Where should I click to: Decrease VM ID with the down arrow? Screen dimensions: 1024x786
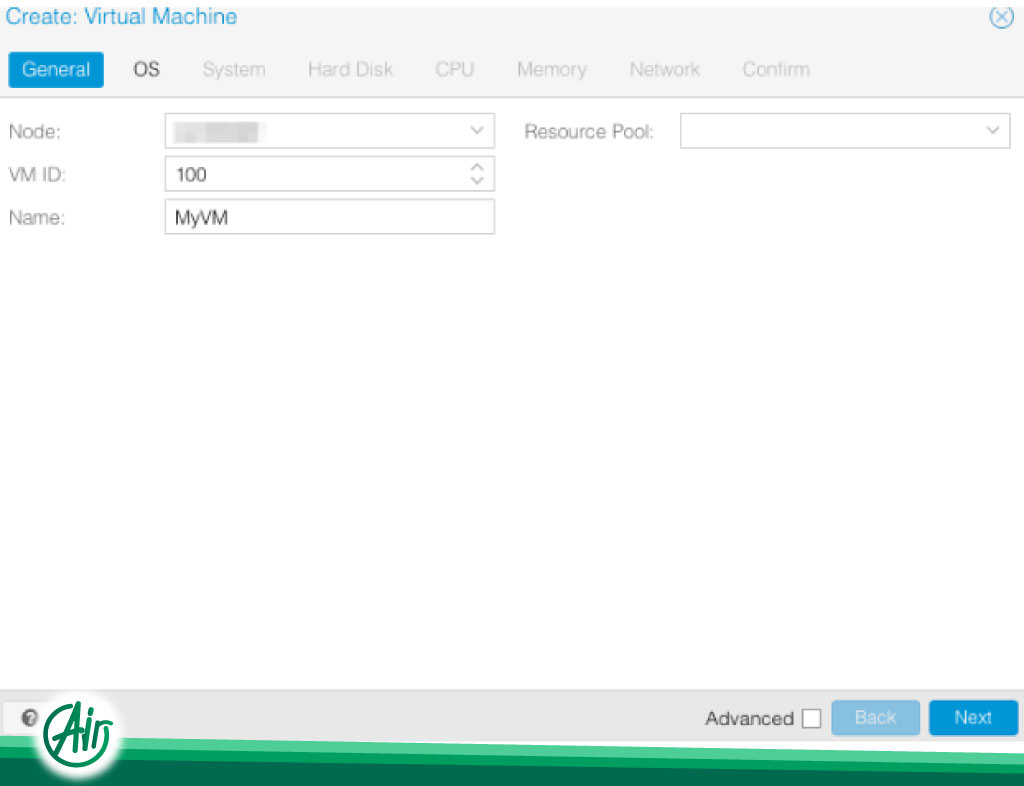[x=477, y=180]
